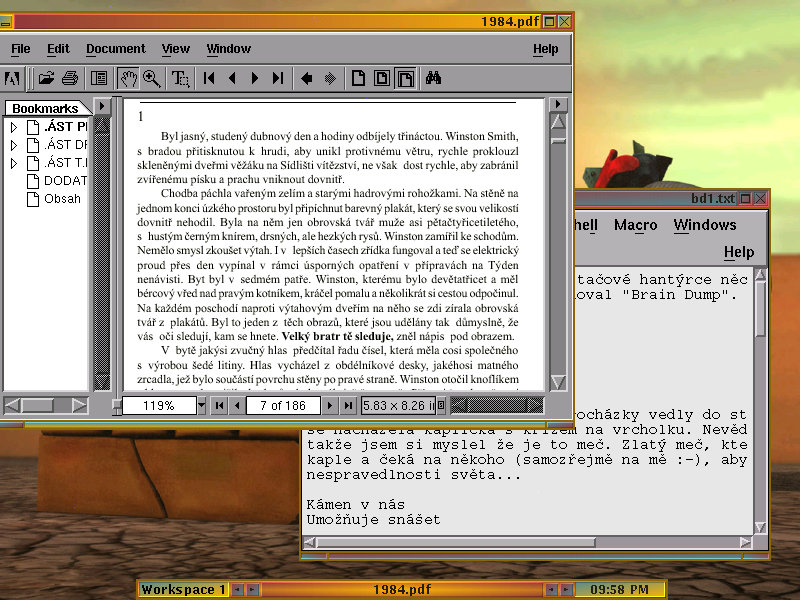This screenshot has height=600, width=800.
Task: Open the Help menu in bd1.txt window
Action: point(739,252)
